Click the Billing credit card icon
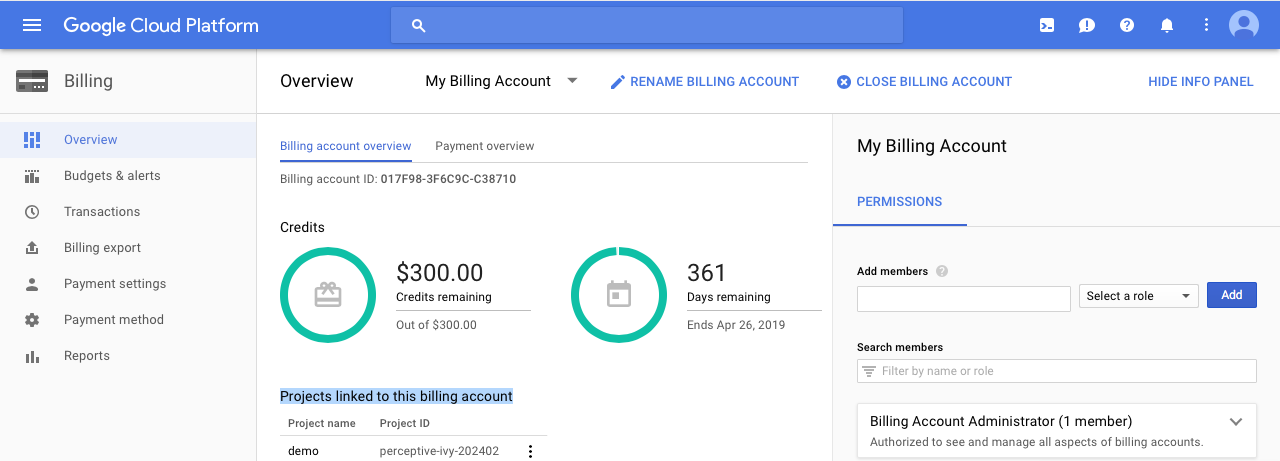The height and width of the screenshot is (461, 1280). tap(32, 81)
